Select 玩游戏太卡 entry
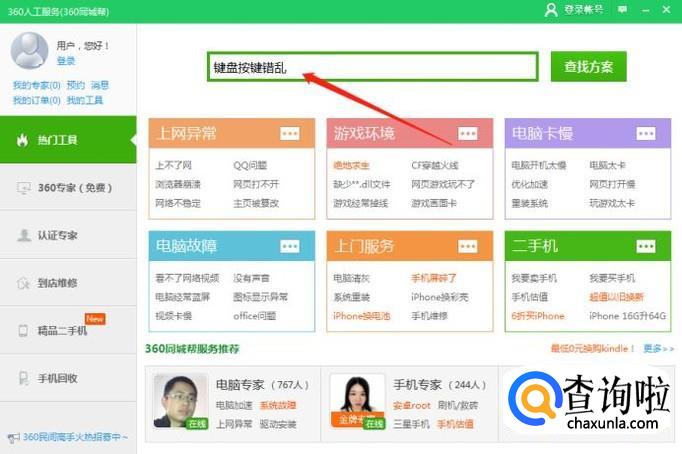Screen dimensions: 682x454 612,203
